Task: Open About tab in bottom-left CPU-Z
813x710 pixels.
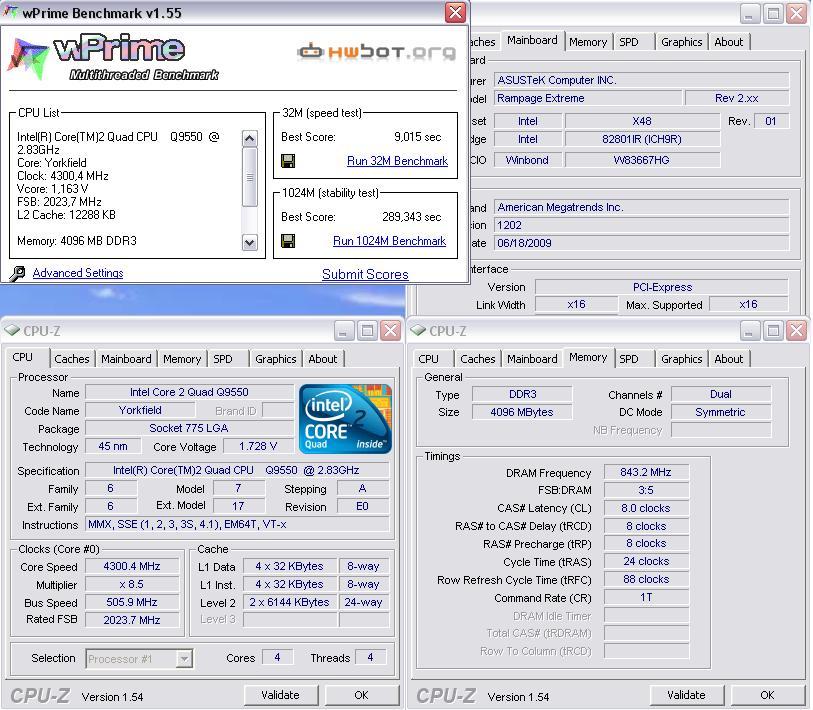Action: [323, 359]
